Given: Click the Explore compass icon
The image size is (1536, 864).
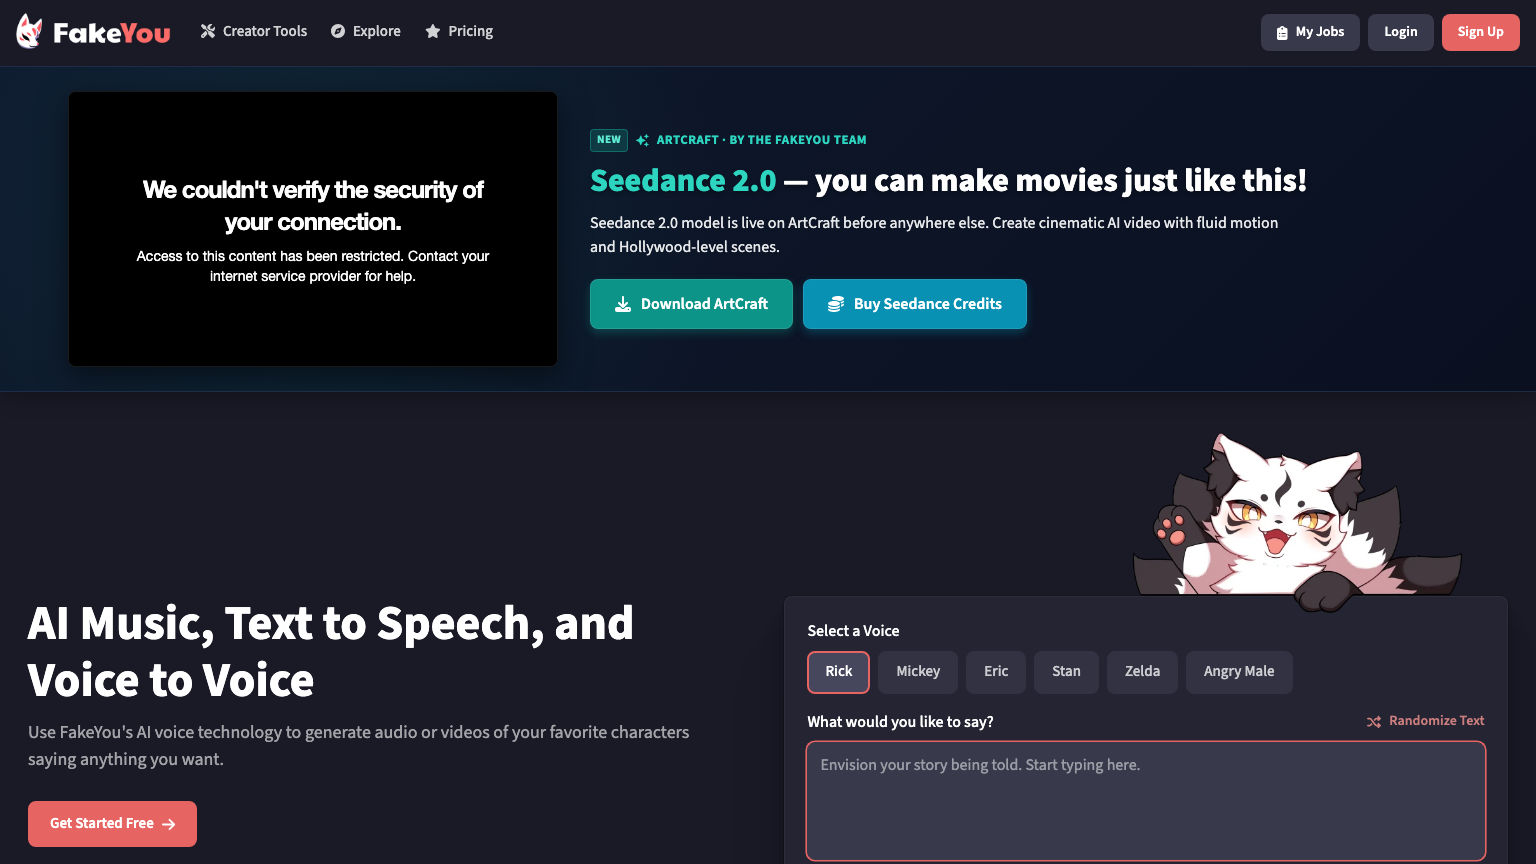Looking at the screenshot, I should (x=338, y=31).
